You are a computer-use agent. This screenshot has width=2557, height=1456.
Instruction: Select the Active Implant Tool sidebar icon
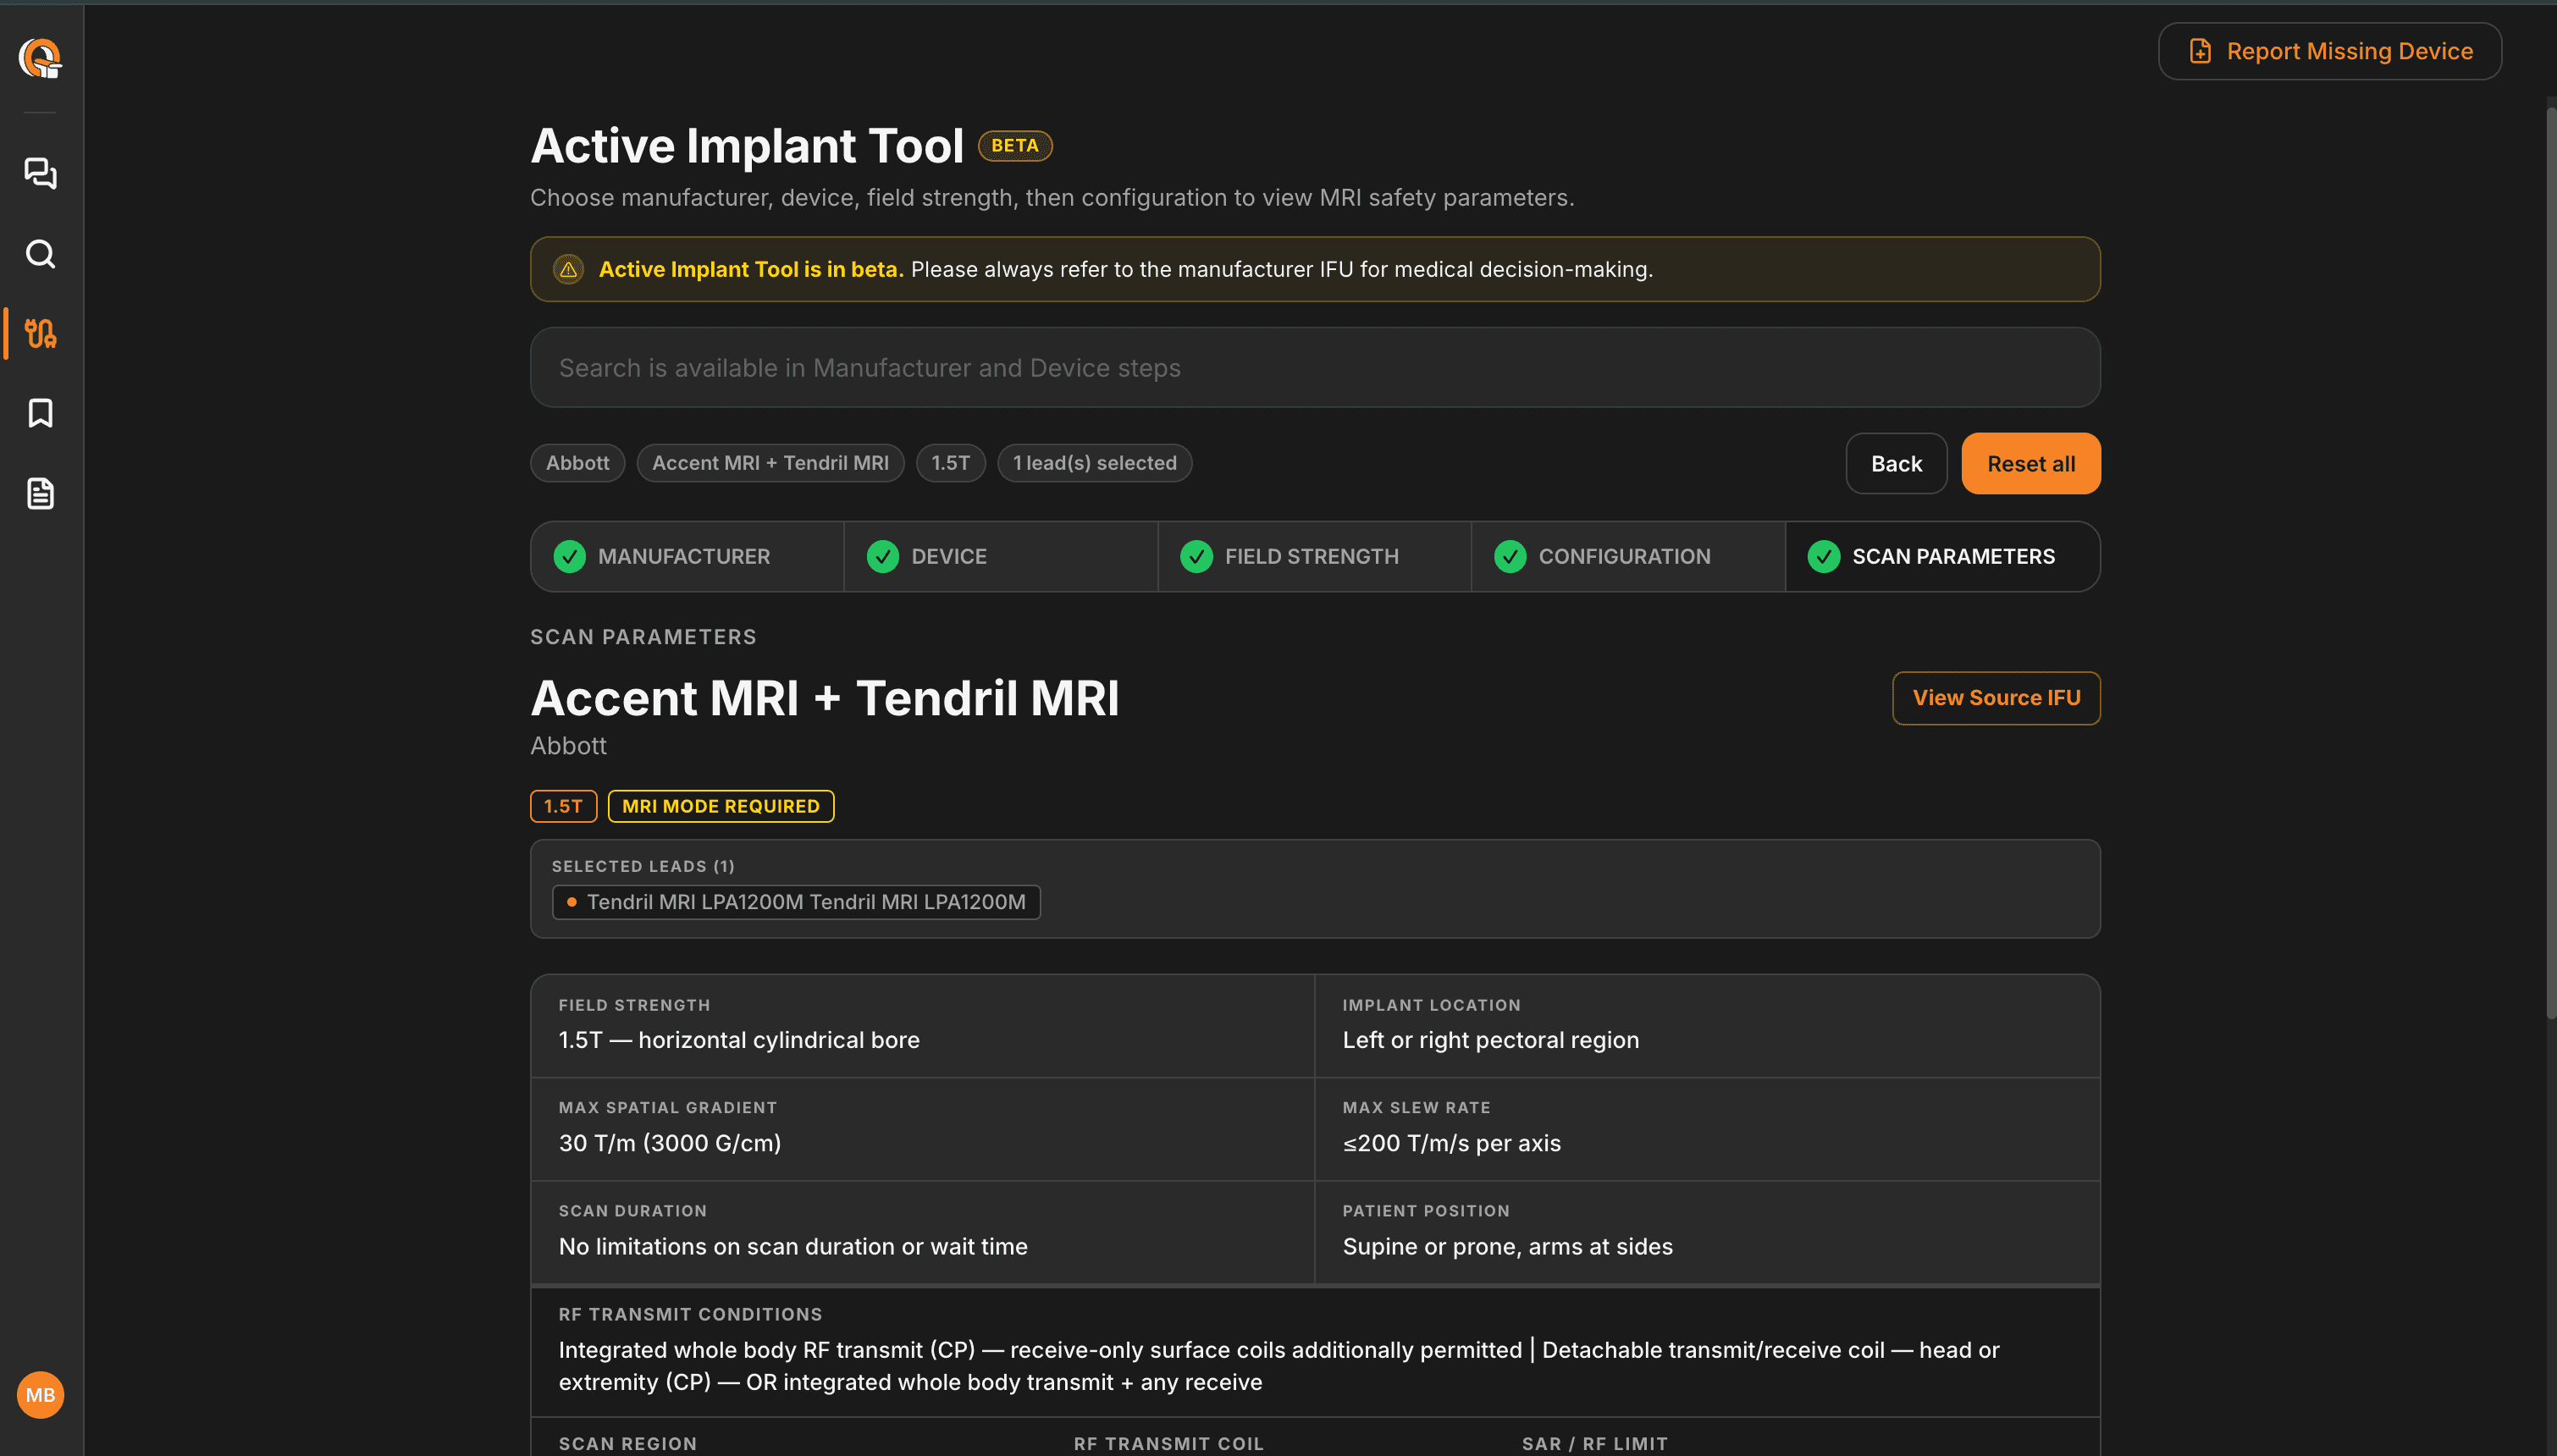click(40, 333)
